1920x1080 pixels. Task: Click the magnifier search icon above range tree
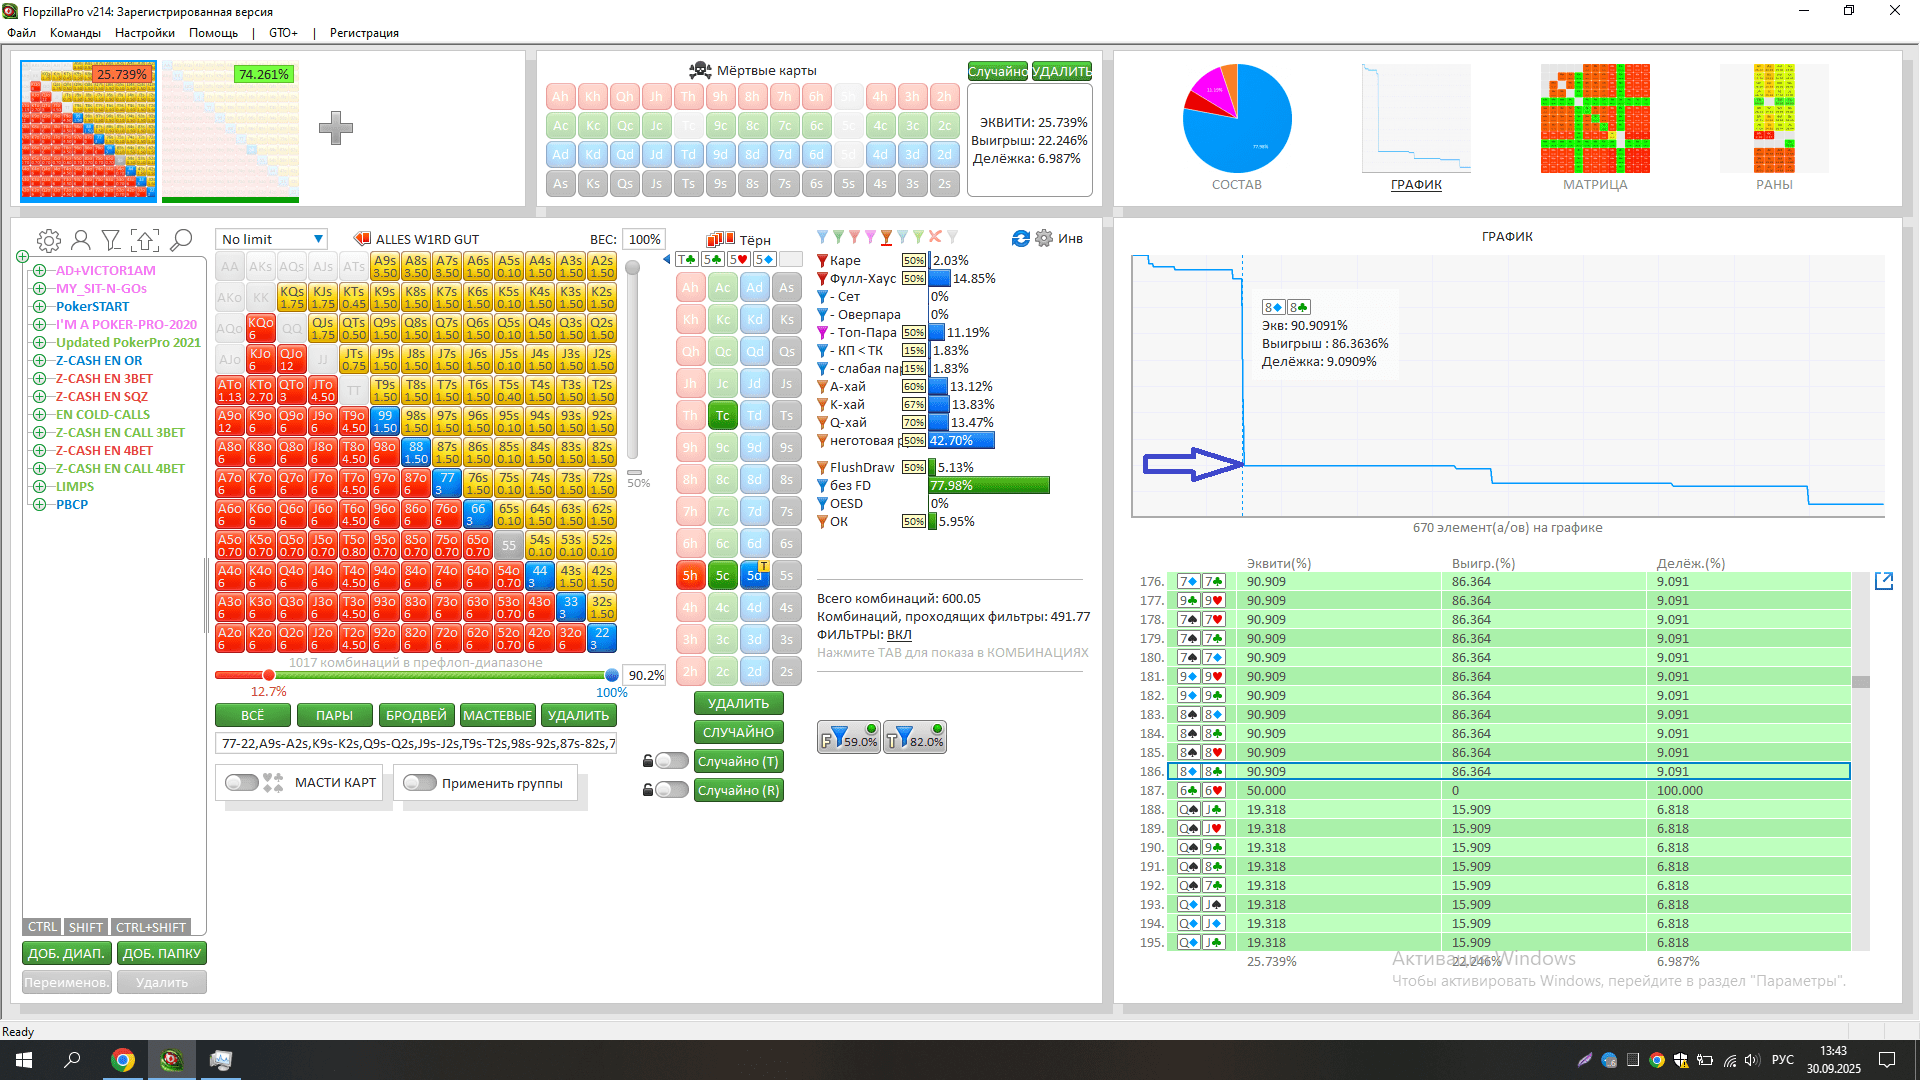click(181, 240)
